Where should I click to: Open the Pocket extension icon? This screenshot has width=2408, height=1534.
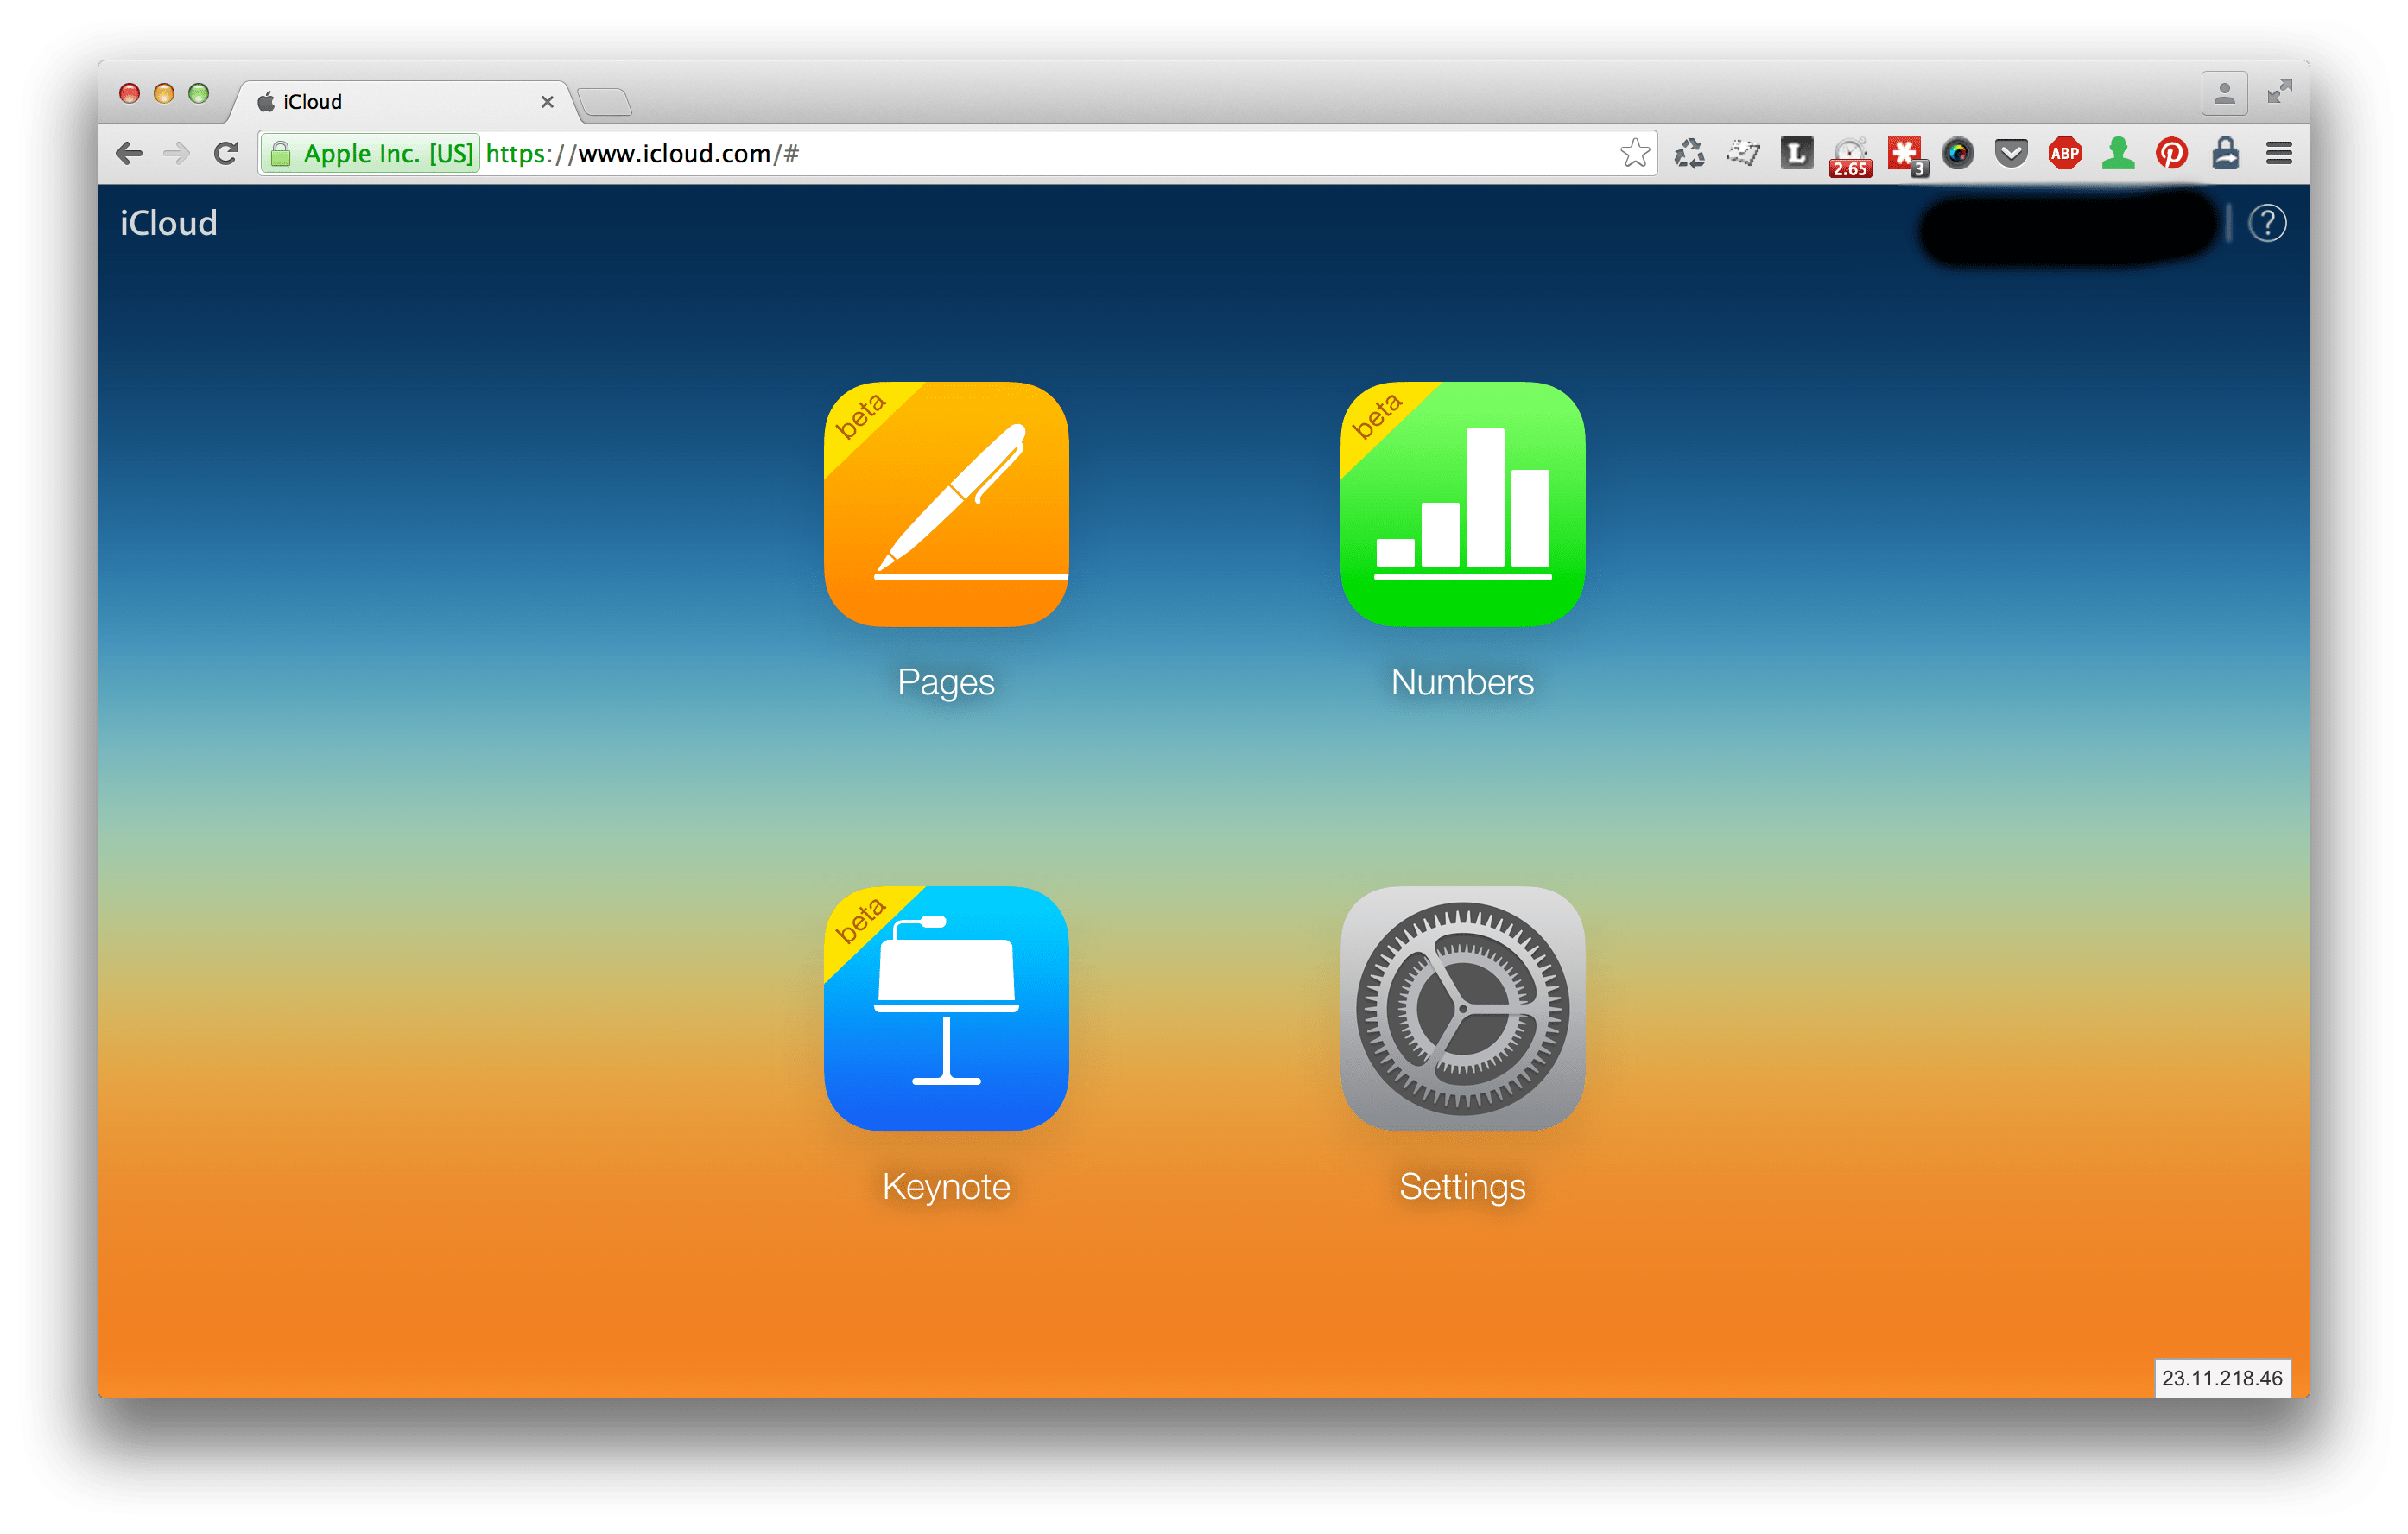(2011, 153)
